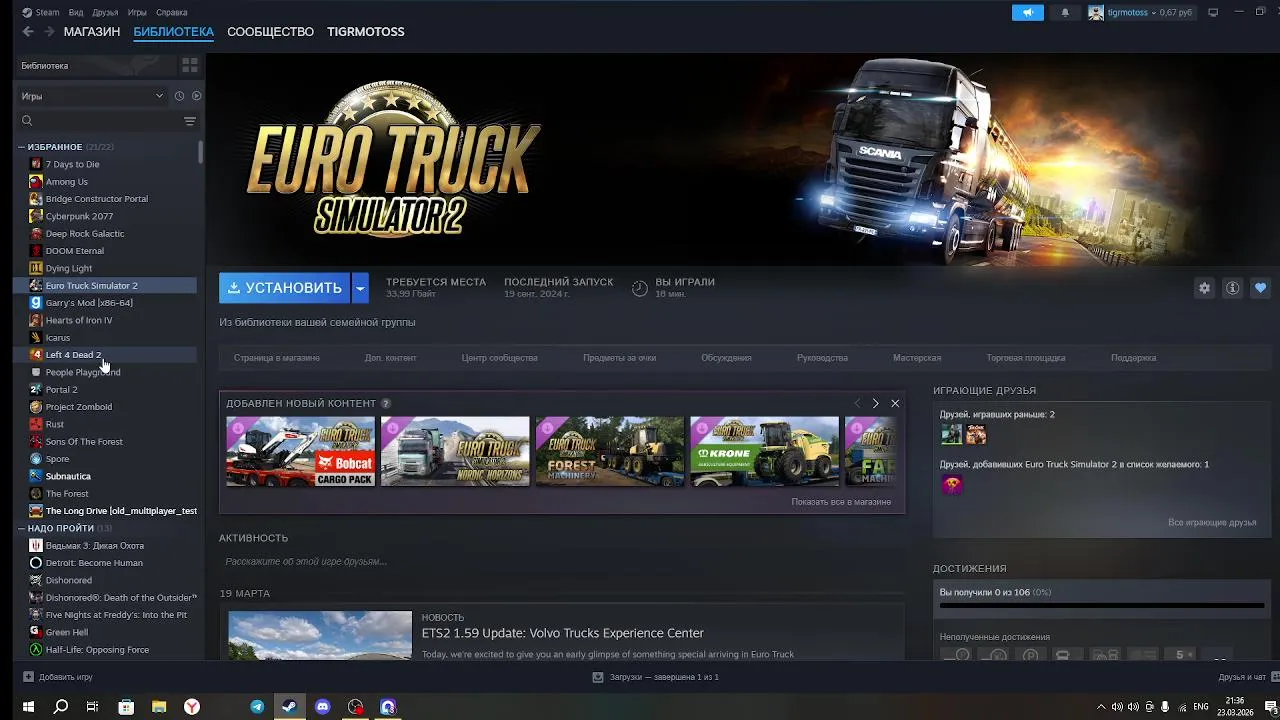The image size is (1280, 720).
Task: Open the ETS2 1.59 Update news article
Action: coord(562,633)
